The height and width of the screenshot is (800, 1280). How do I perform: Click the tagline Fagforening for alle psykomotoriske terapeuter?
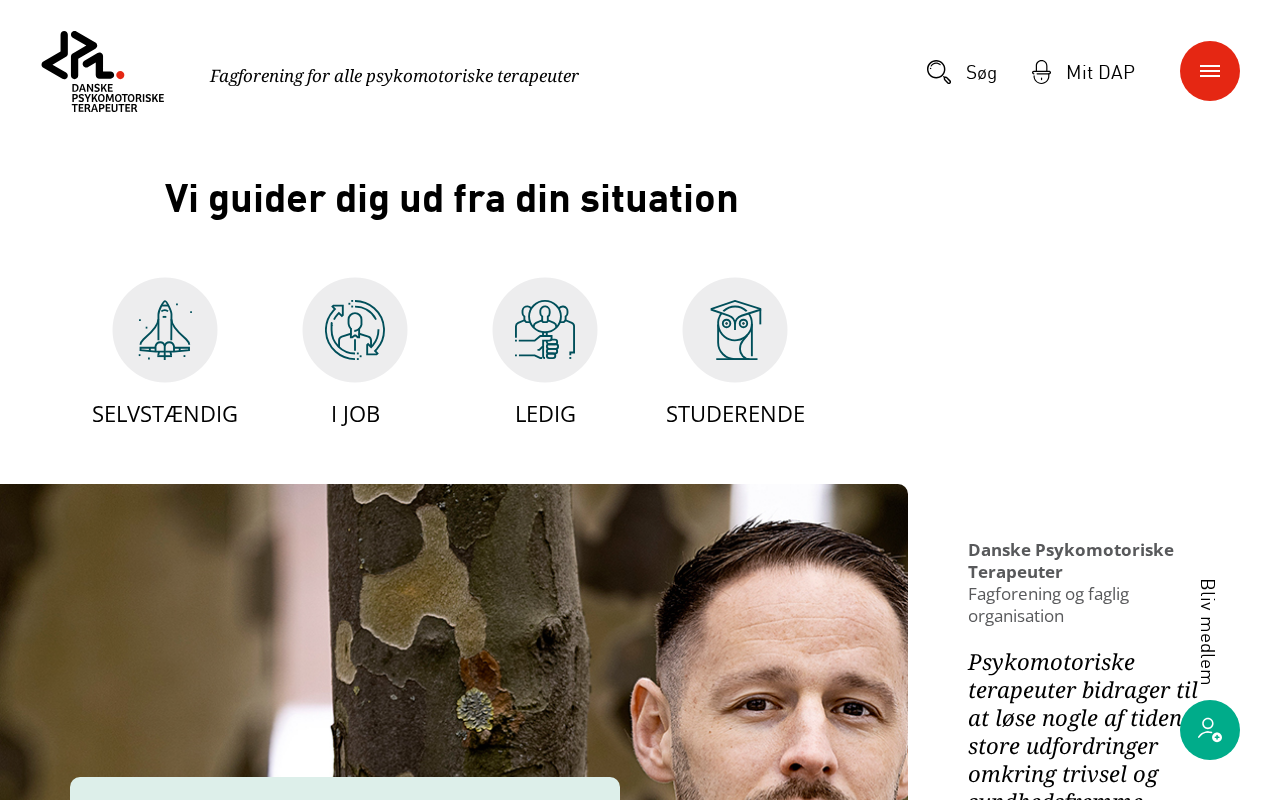click(394, 76)
